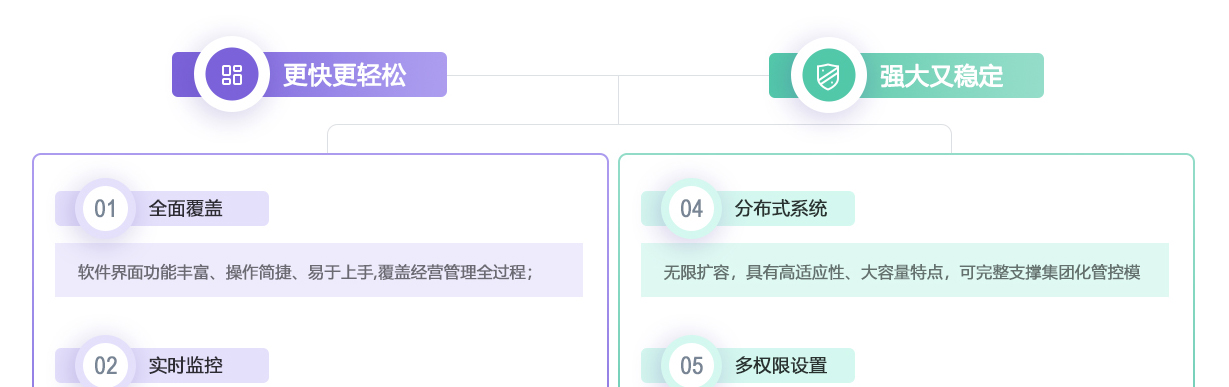
Task: Click the green shield icon circle
Action: (829, 75)
